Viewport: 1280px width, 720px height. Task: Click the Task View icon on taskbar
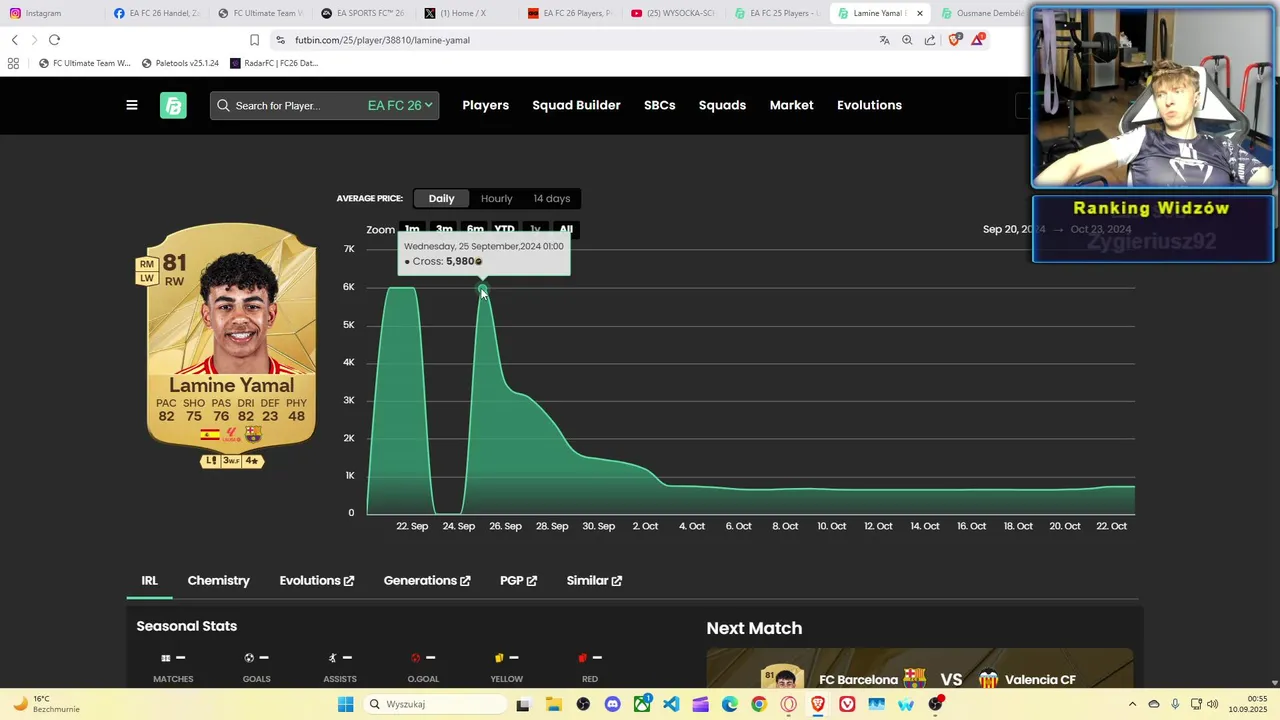pos(523,704)
